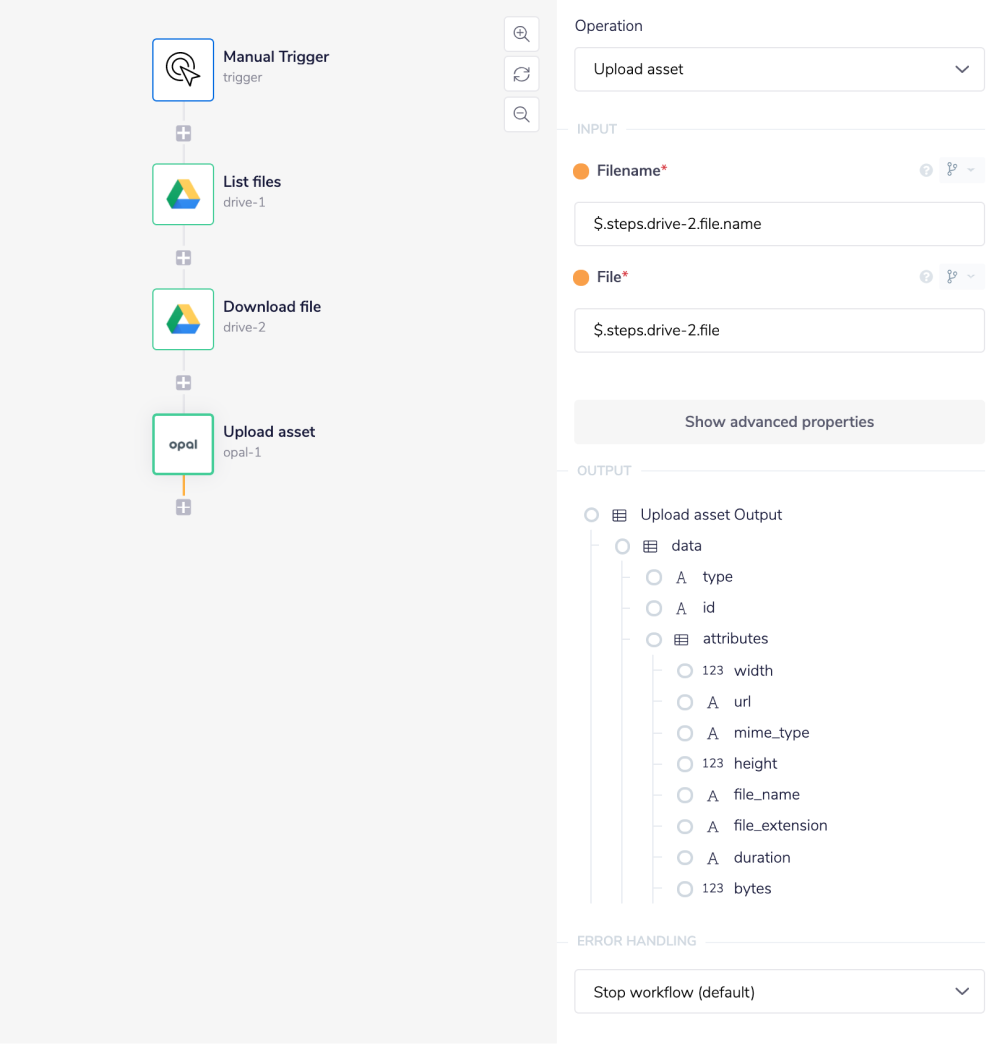Click the attributes node in output tree
This screenshot has width=1000, height=1044.
[735, 639]
